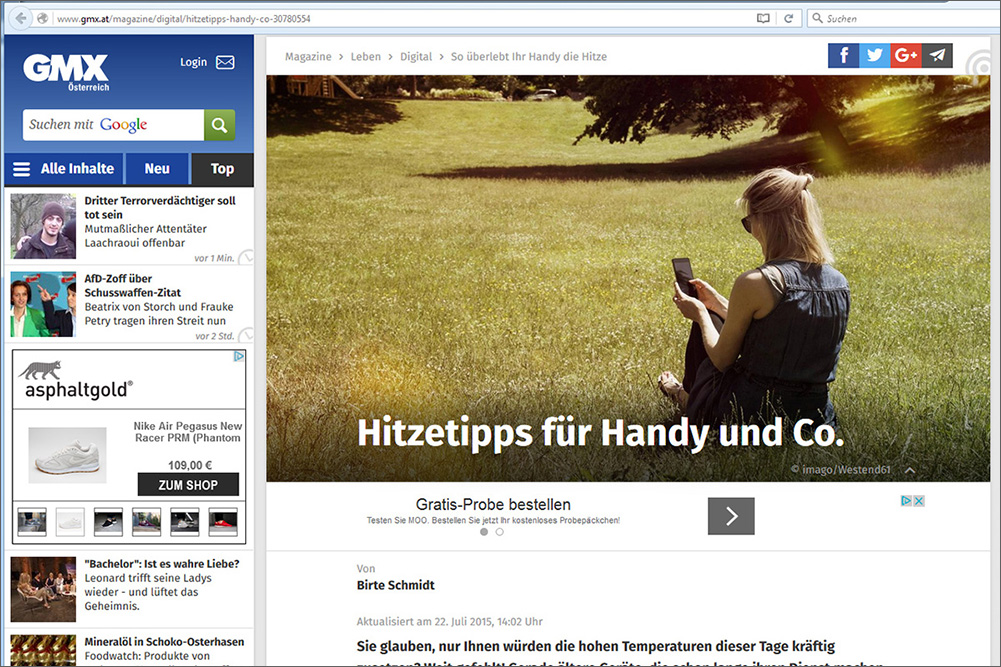This screenshot has height=667, width=1001.
Task: Select the fifth shoe thumbnail in ad
Action: (x=185, y=522)
